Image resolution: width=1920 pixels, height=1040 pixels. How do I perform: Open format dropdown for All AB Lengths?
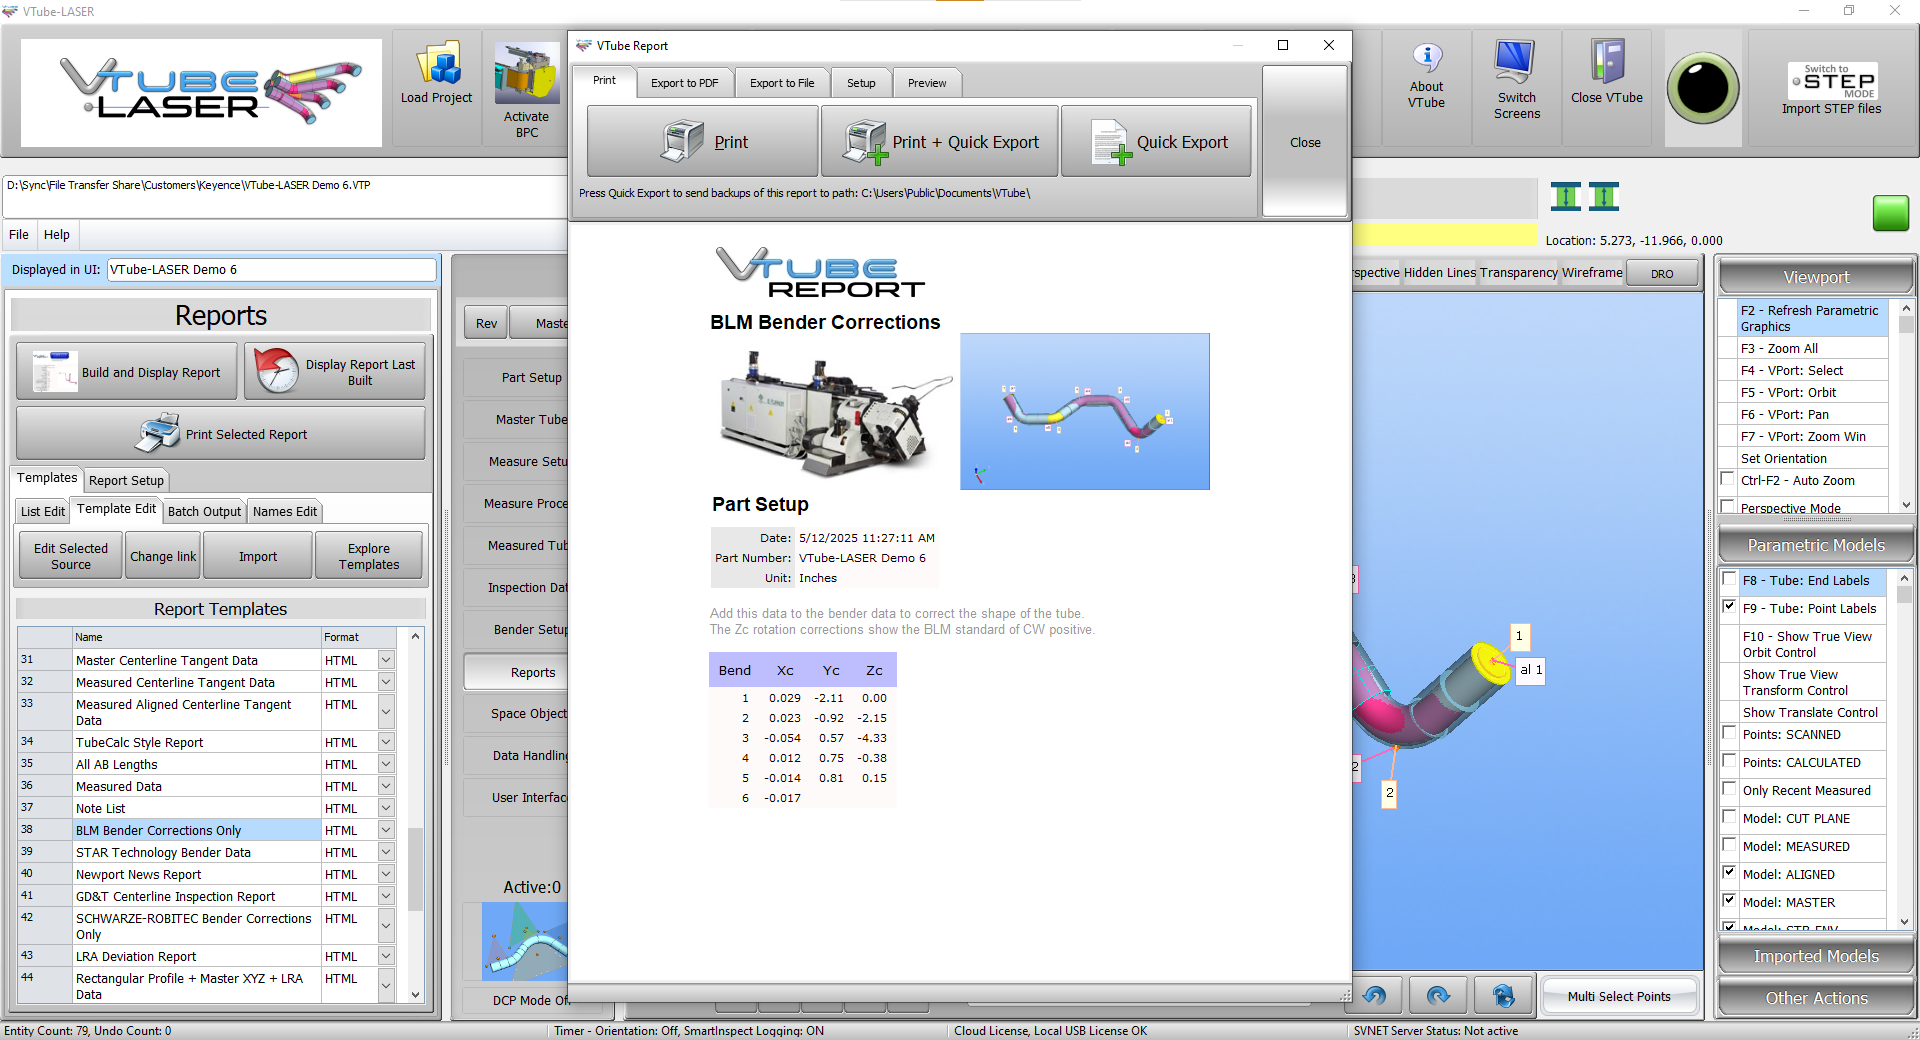(386, 764)
